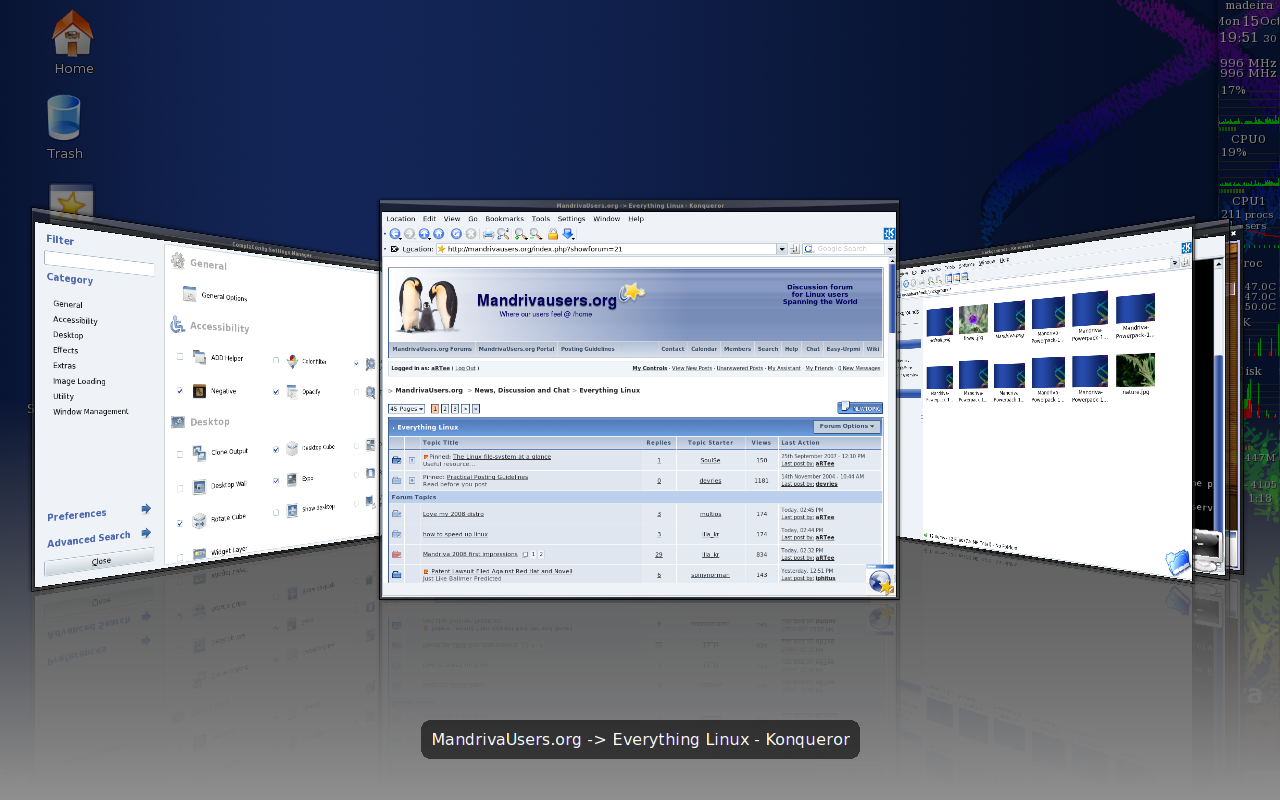1280x800 pixels.
Task: Open the Edit menu in Konqueror
Action: (x=429, y=219)
